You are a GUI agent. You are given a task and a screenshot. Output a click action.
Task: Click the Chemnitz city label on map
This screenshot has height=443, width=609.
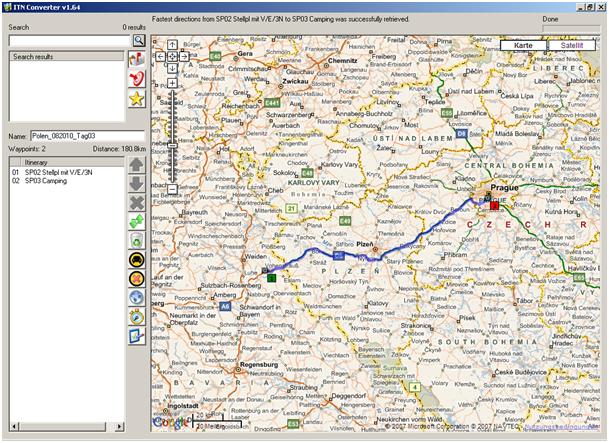(343, 61)
